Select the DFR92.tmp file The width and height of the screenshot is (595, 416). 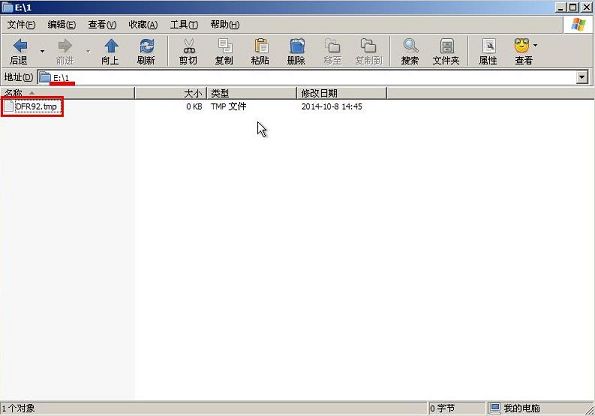pos(32,107)
